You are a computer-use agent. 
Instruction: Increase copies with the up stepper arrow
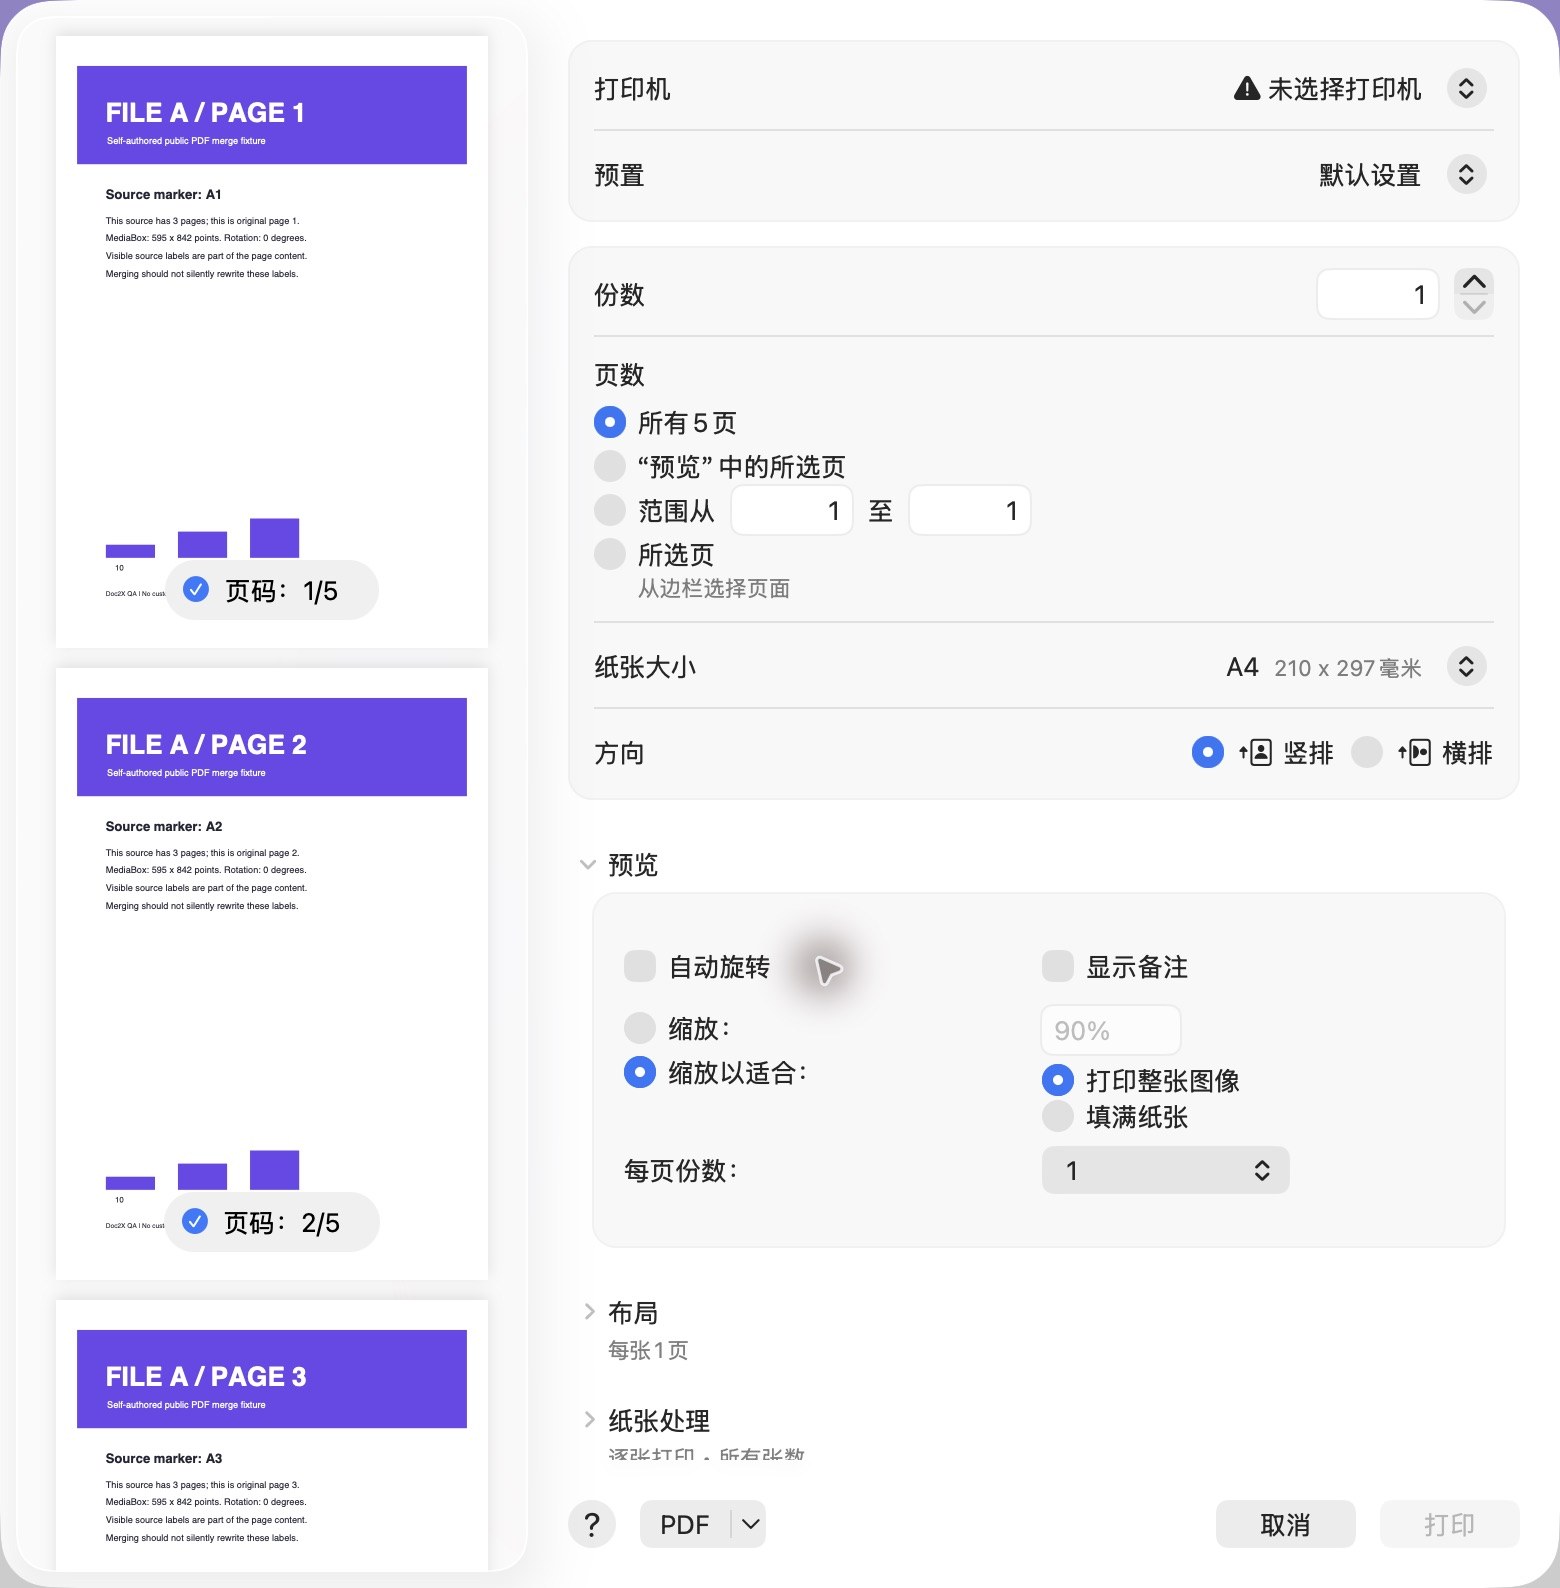[1474, 282]
